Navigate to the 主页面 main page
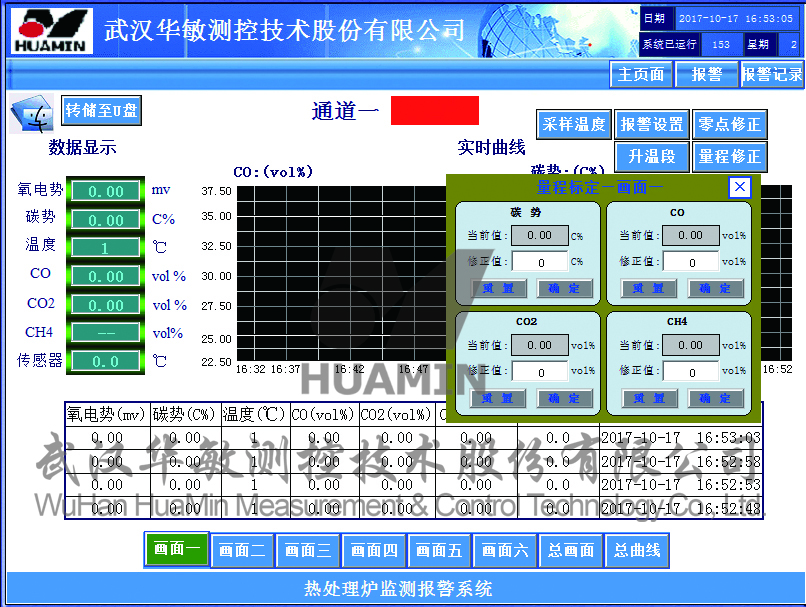The image size is (806, 607). 641,74
